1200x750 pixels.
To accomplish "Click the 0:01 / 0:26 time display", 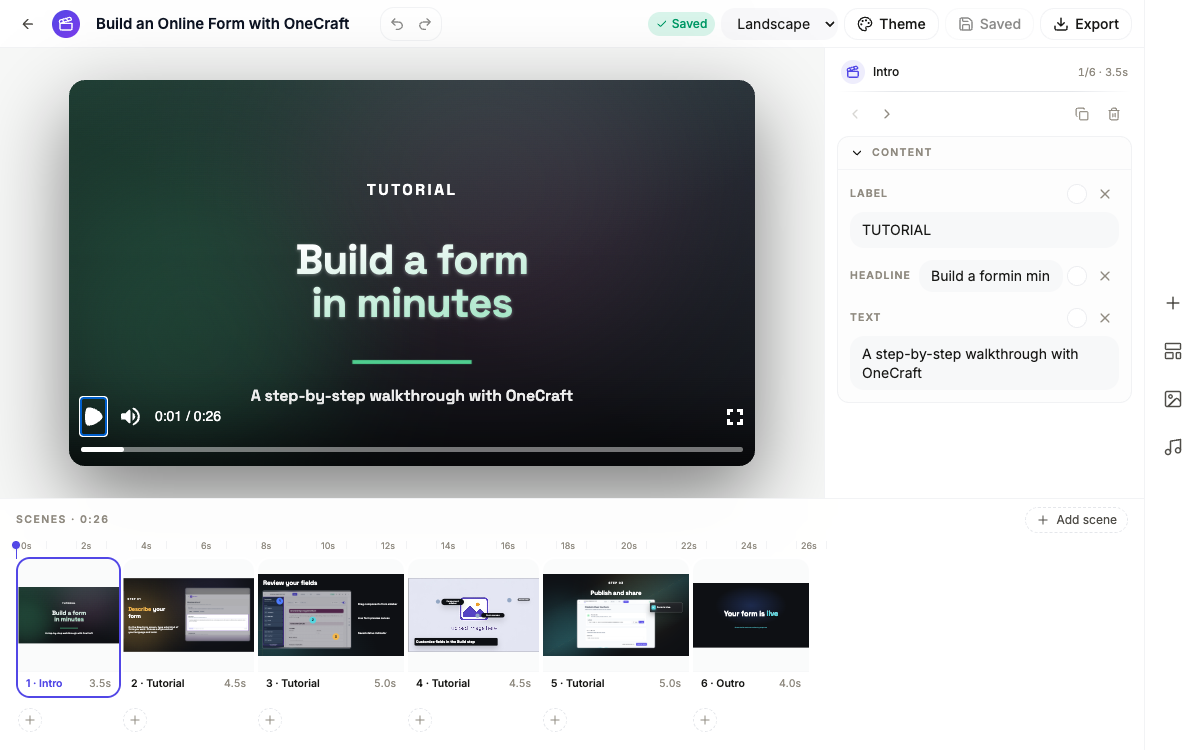I will click(x=188, y=417).
